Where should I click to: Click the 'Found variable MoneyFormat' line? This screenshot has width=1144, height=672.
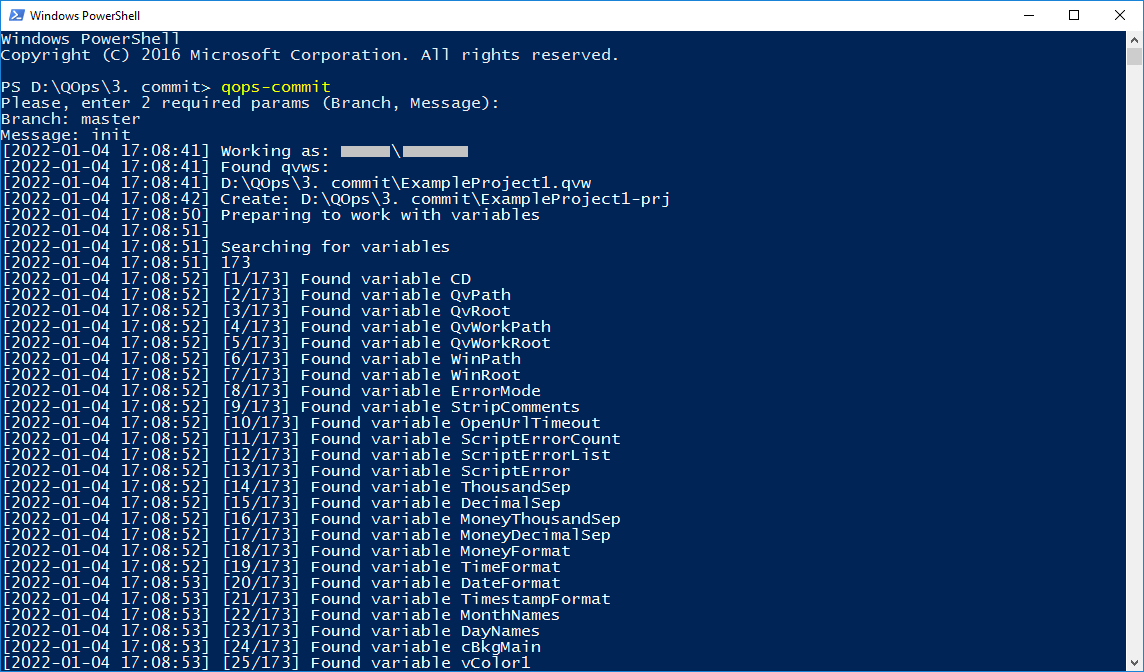[286, 552]
